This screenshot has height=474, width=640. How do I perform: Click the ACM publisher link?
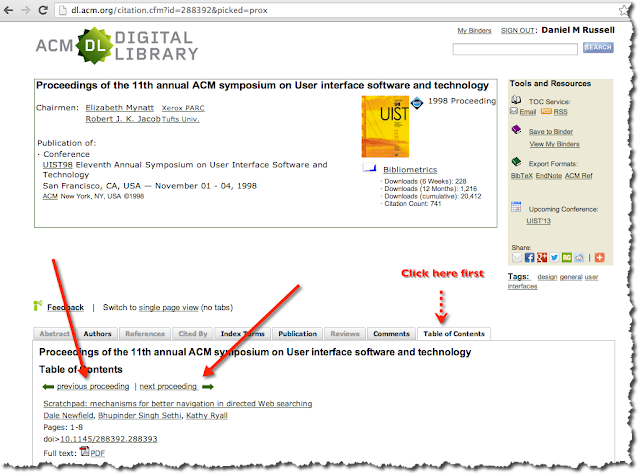(x=50, y=196)
